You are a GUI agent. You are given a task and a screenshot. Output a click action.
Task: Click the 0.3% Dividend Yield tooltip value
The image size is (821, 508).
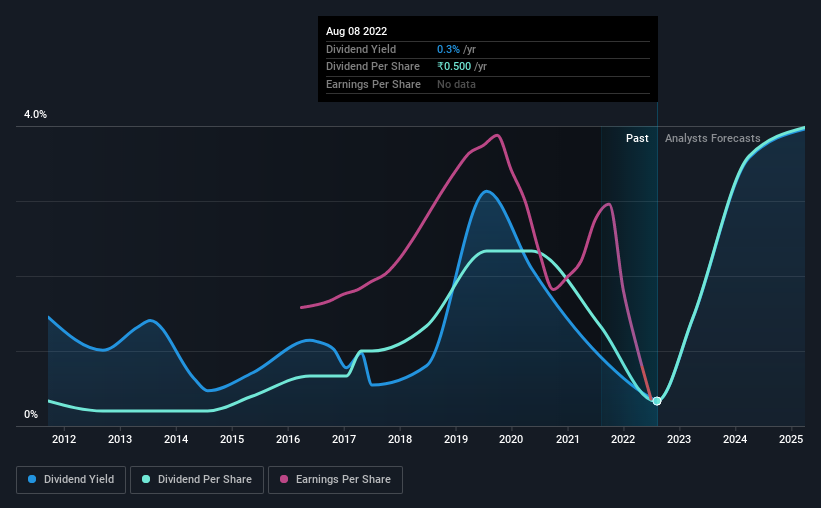click(x=448, y=49)
